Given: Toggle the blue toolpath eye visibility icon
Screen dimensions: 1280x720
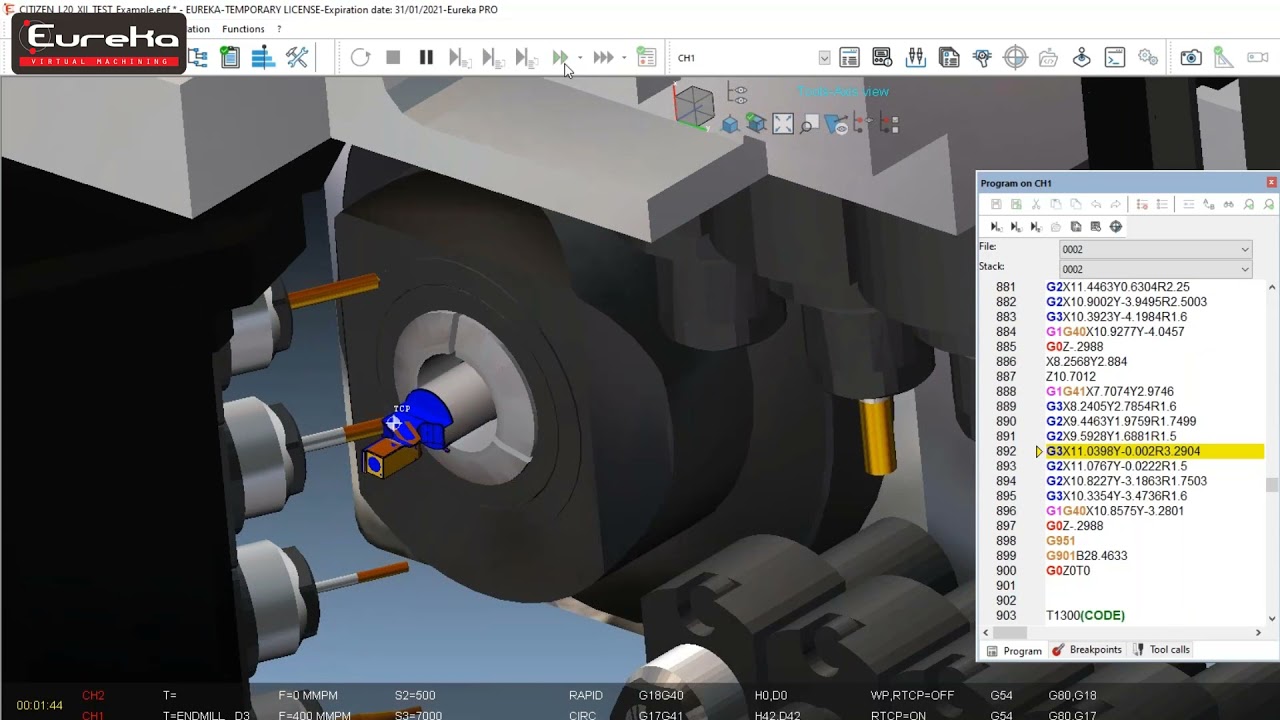Looking at the screenshot, I should (x=836, y=124).
